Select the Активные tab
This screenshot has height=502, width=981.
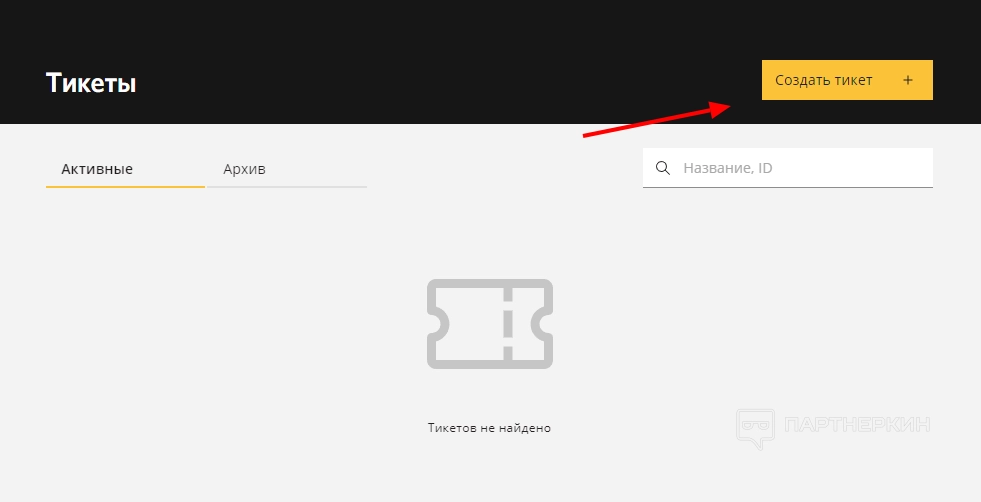(x=125, y=169)
